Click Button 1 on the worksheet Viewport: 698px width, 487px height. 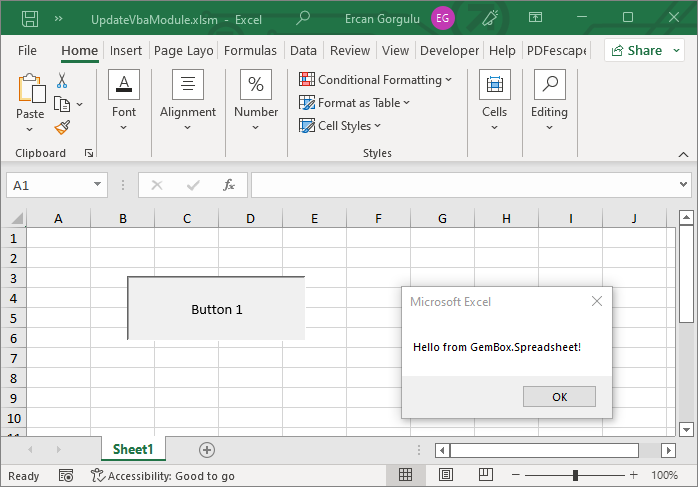(217, 309)
